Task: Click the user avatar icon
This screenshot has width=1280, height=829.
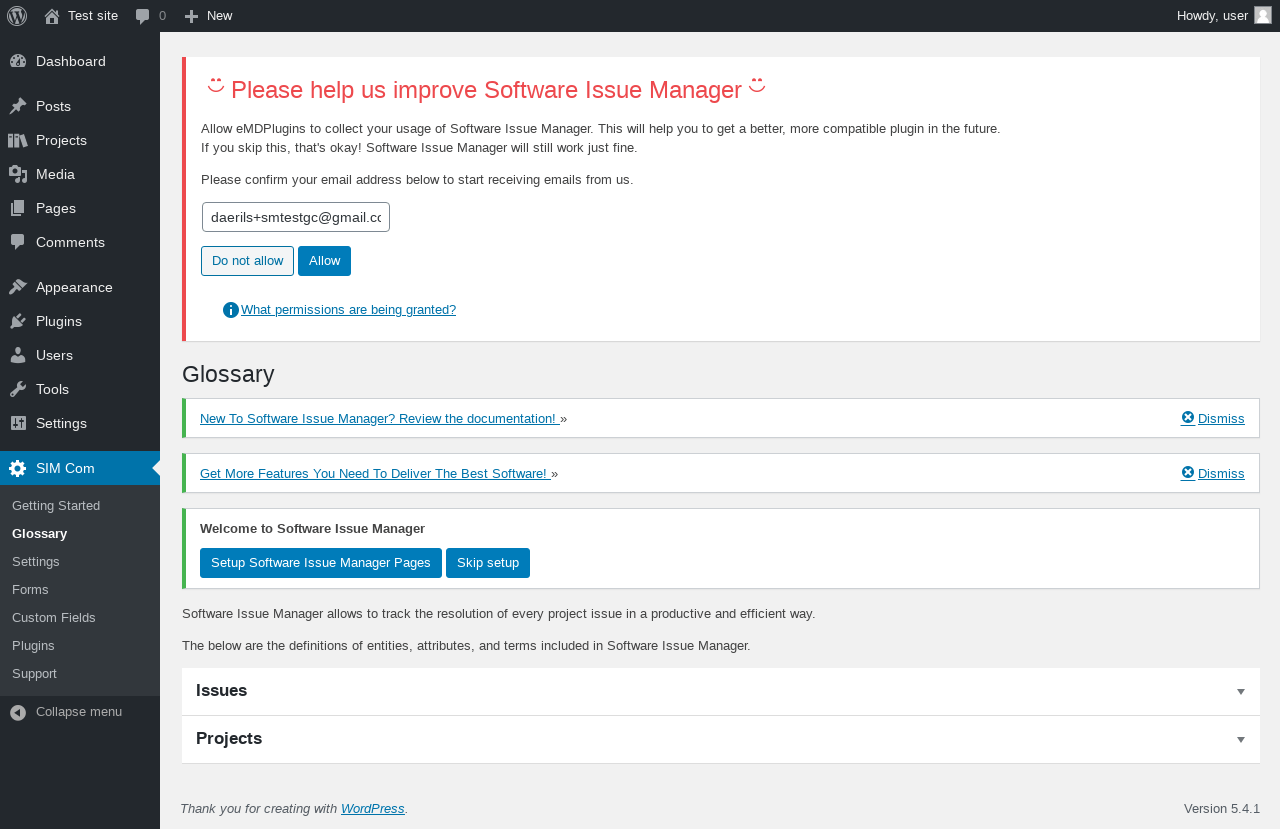Action: (x=1263, y=15)
